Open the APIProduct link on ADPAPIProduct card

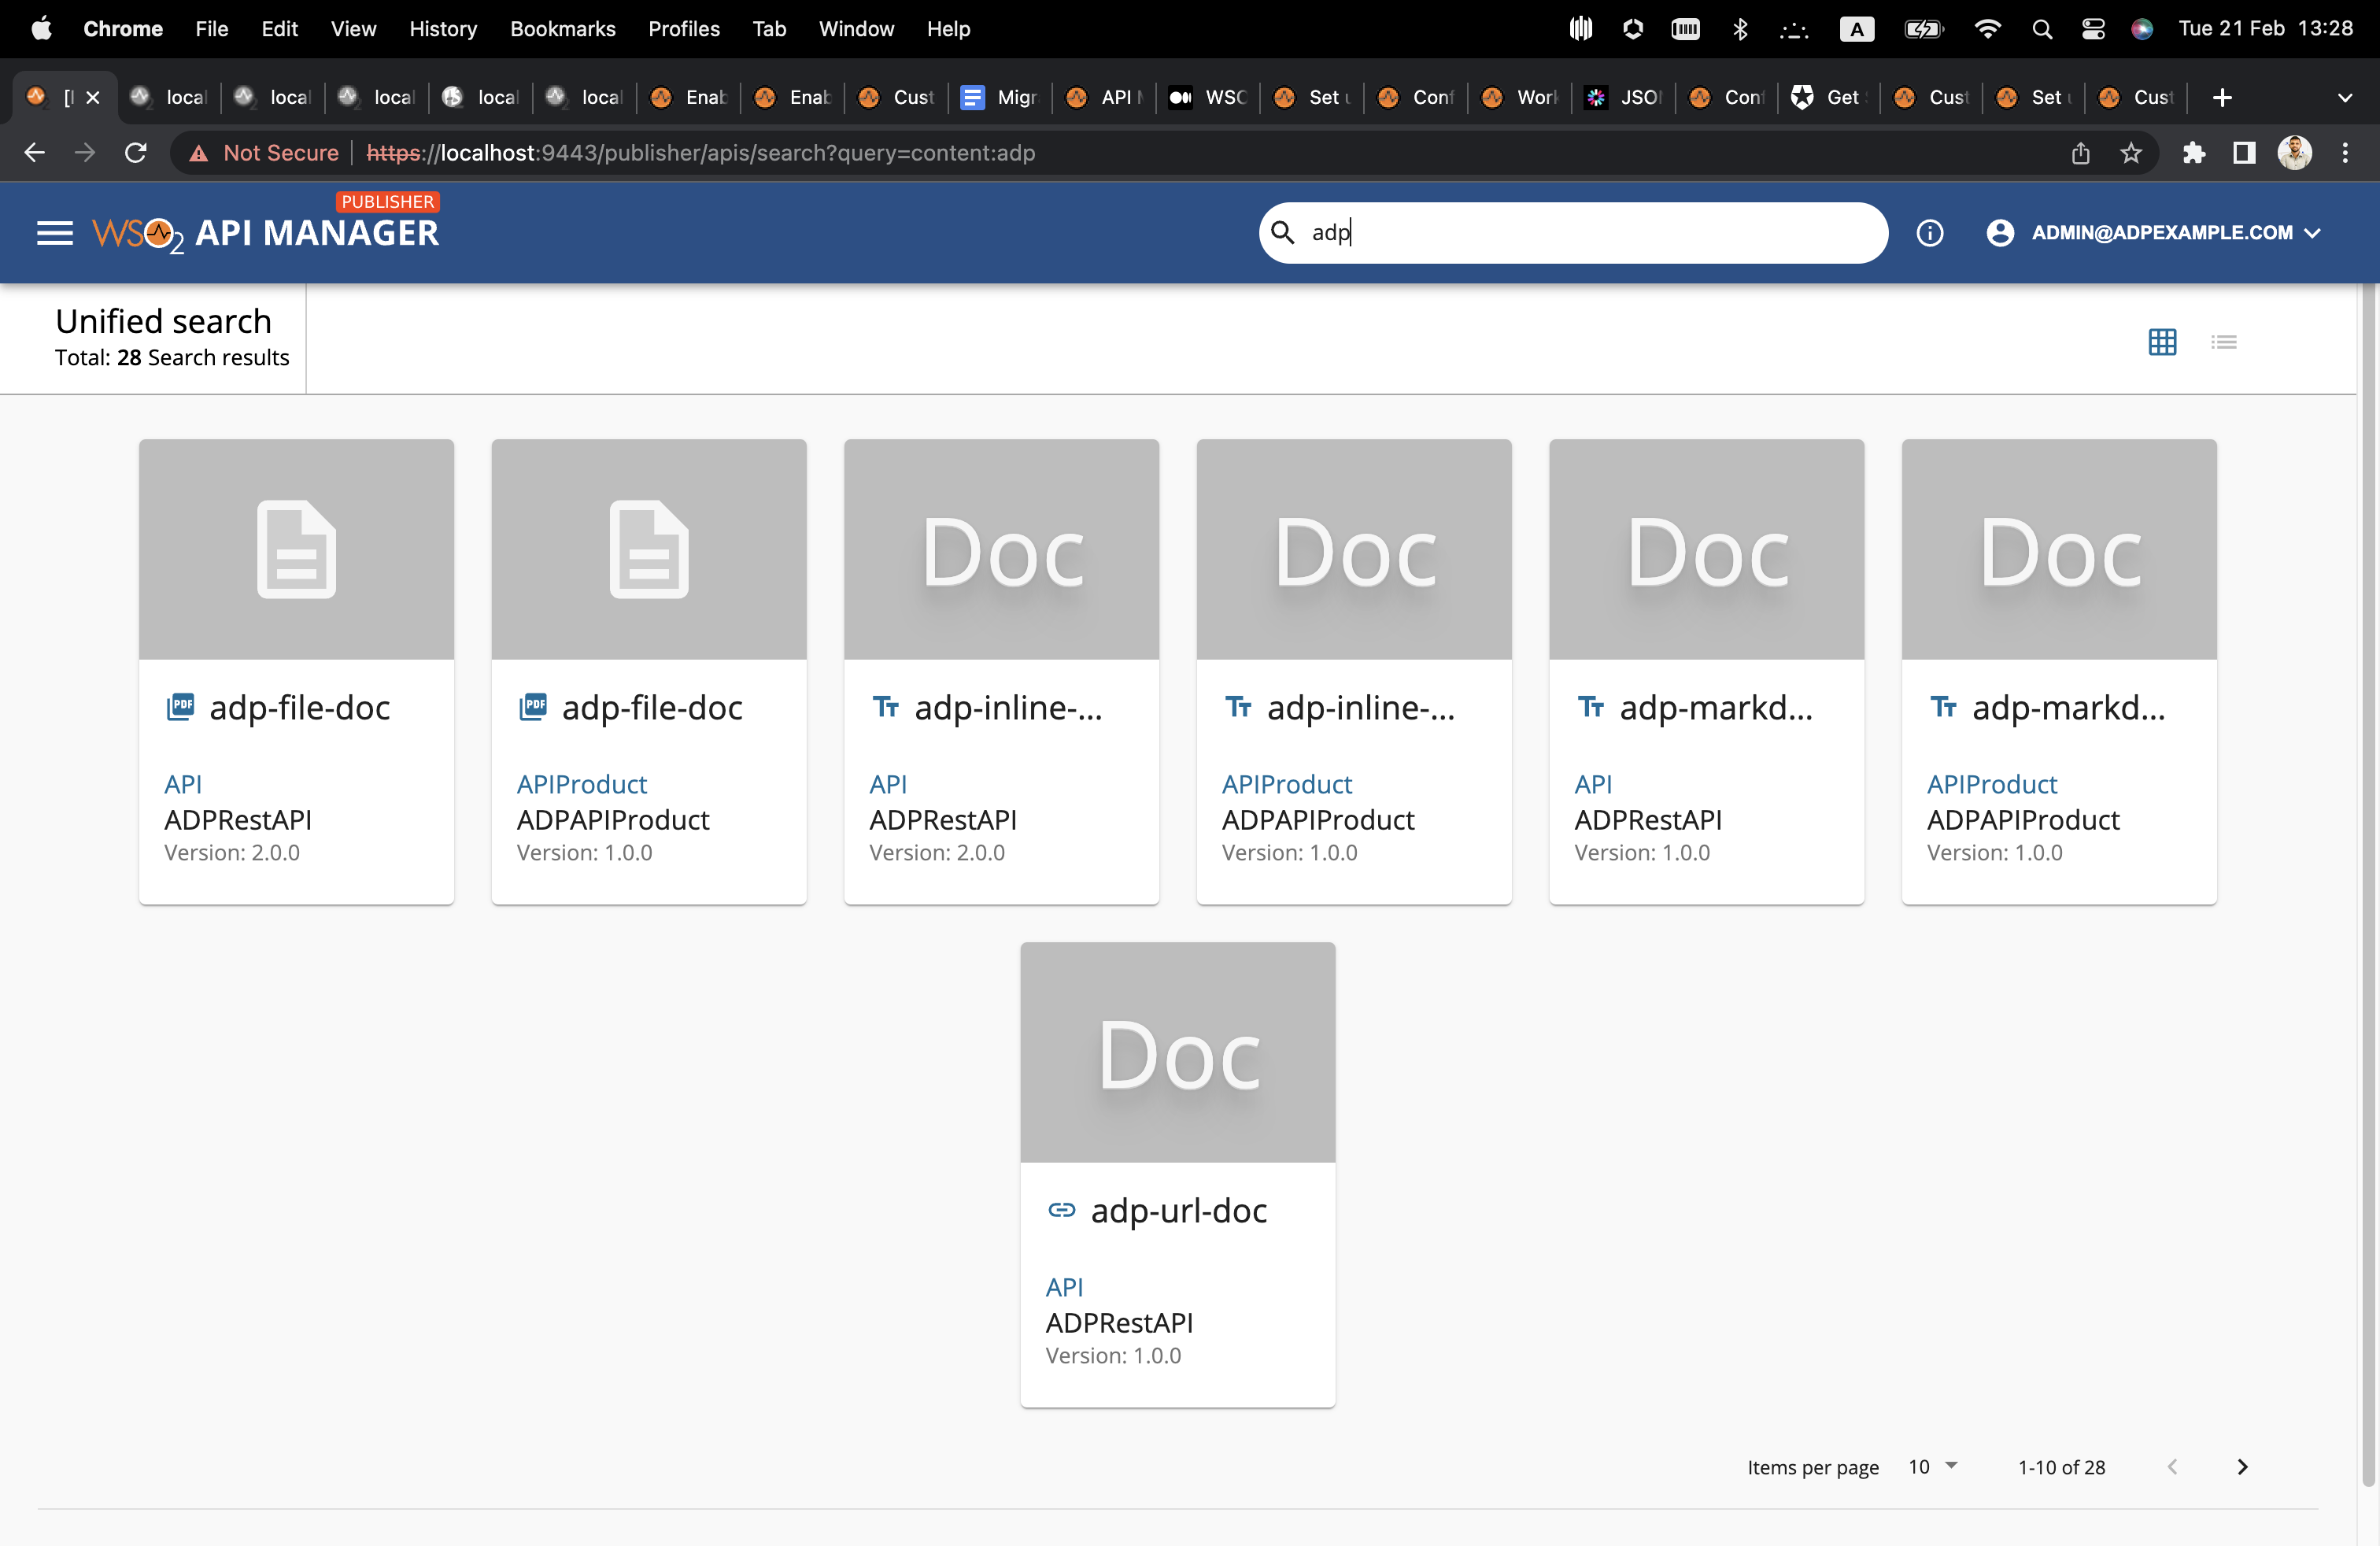tap(581, 784)
